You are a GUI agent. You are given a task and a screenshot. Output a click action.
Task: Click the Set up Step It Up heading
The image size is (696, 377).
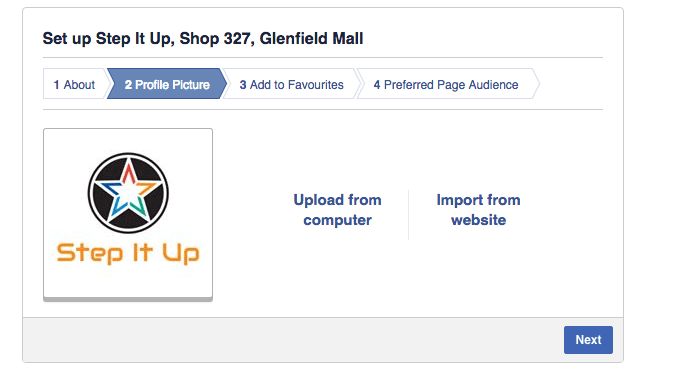203,39
